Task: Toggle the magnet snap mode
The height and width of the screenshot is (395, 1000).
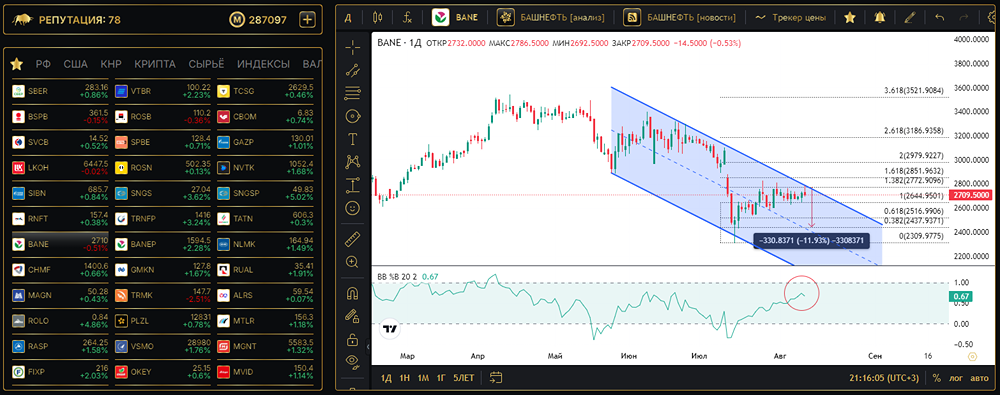Action: point(352,293)
